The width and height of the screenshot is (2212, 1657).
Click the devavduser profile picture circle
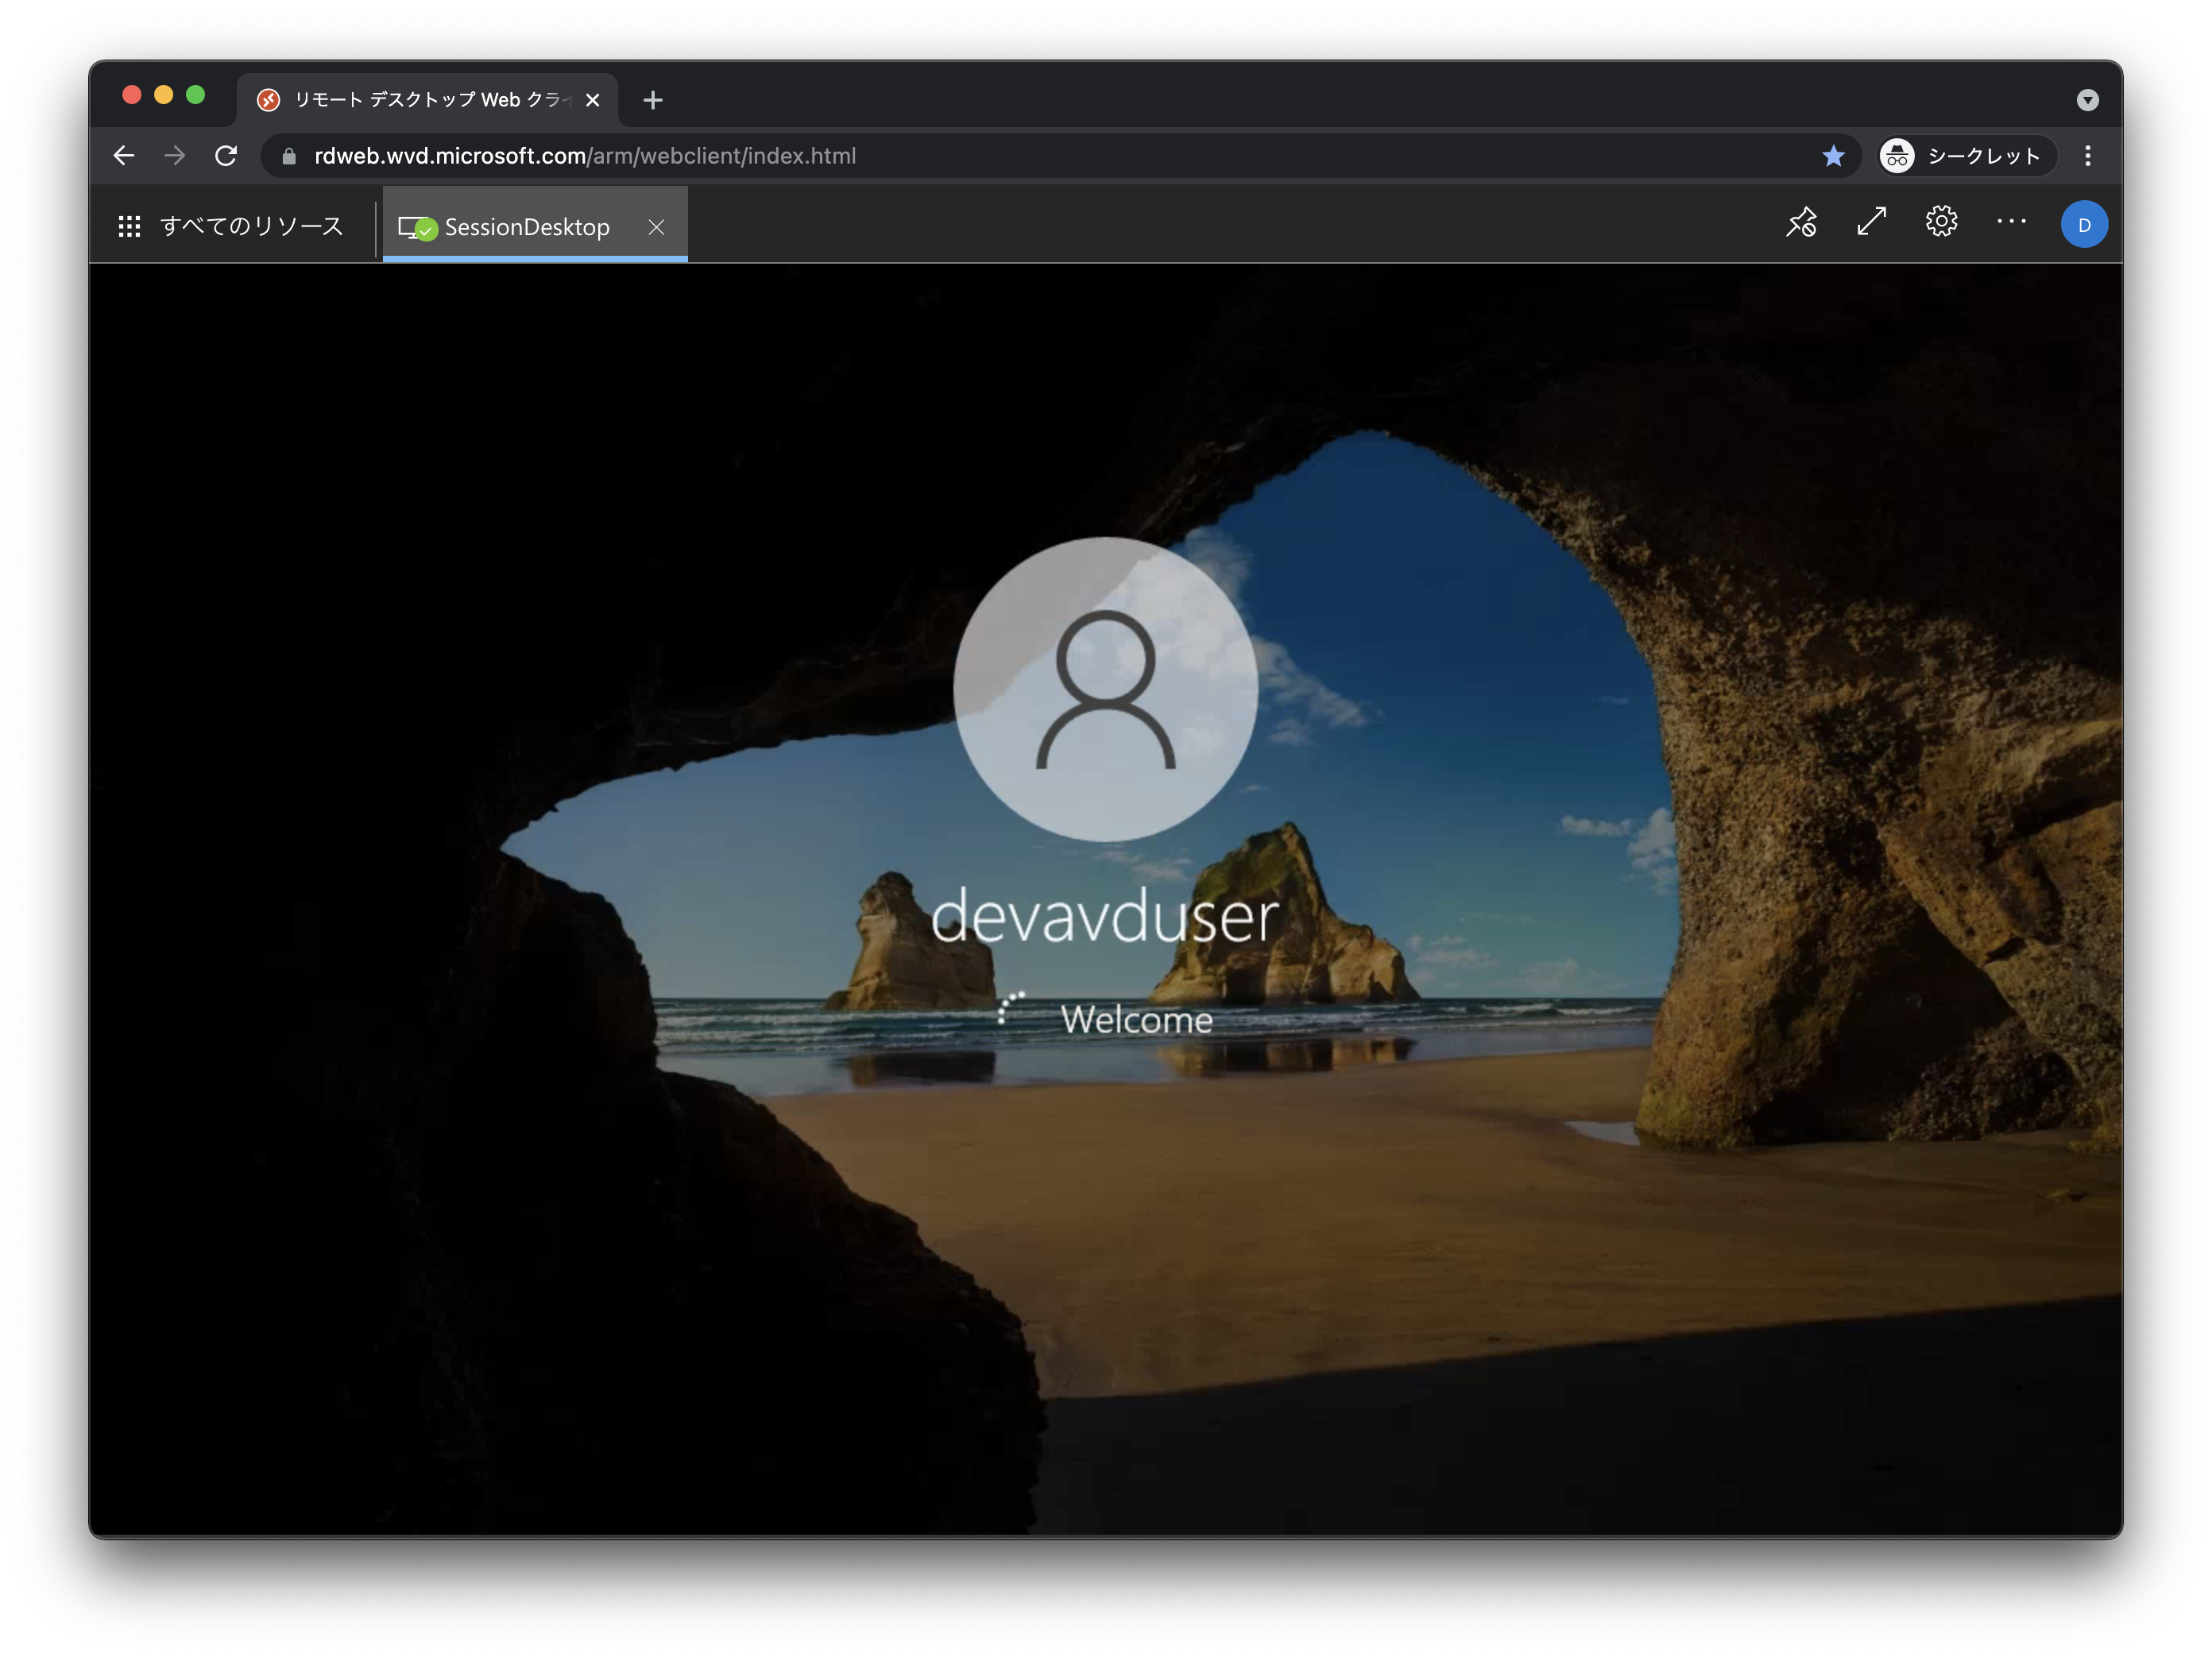[x=1105, y=689]
